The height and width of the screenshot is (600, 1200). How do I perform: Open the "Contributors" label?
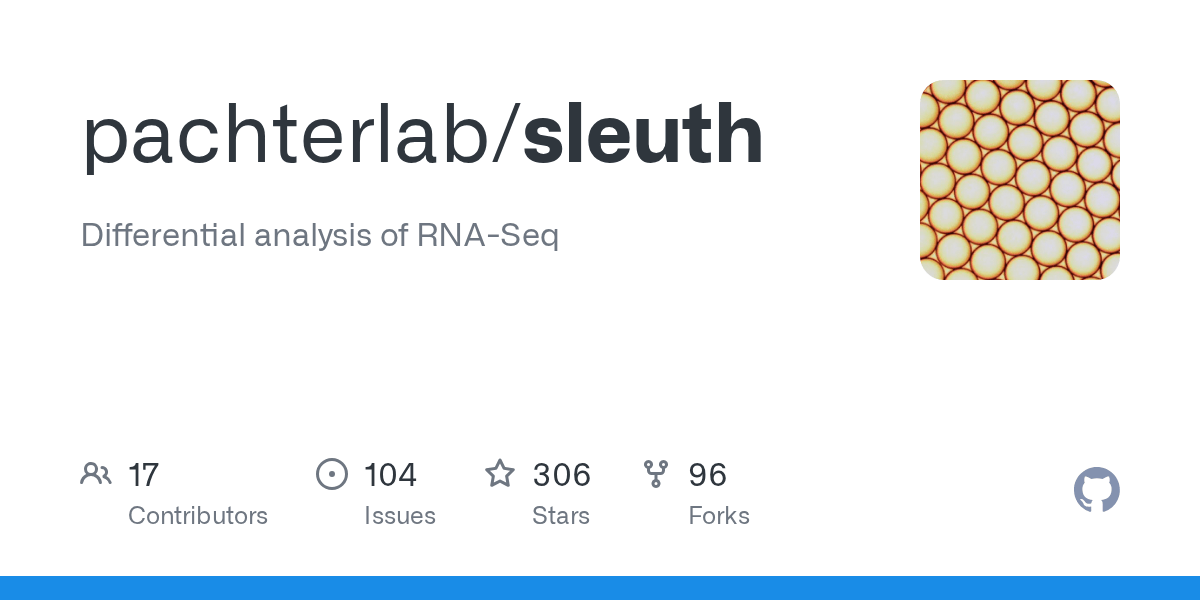[x=198, y=516]
